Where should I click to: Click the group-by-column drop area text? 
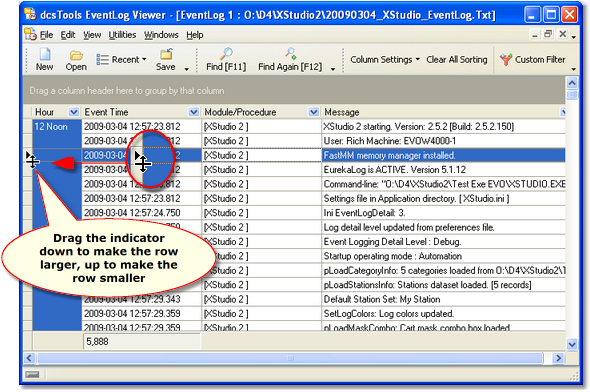coord(127,91)
